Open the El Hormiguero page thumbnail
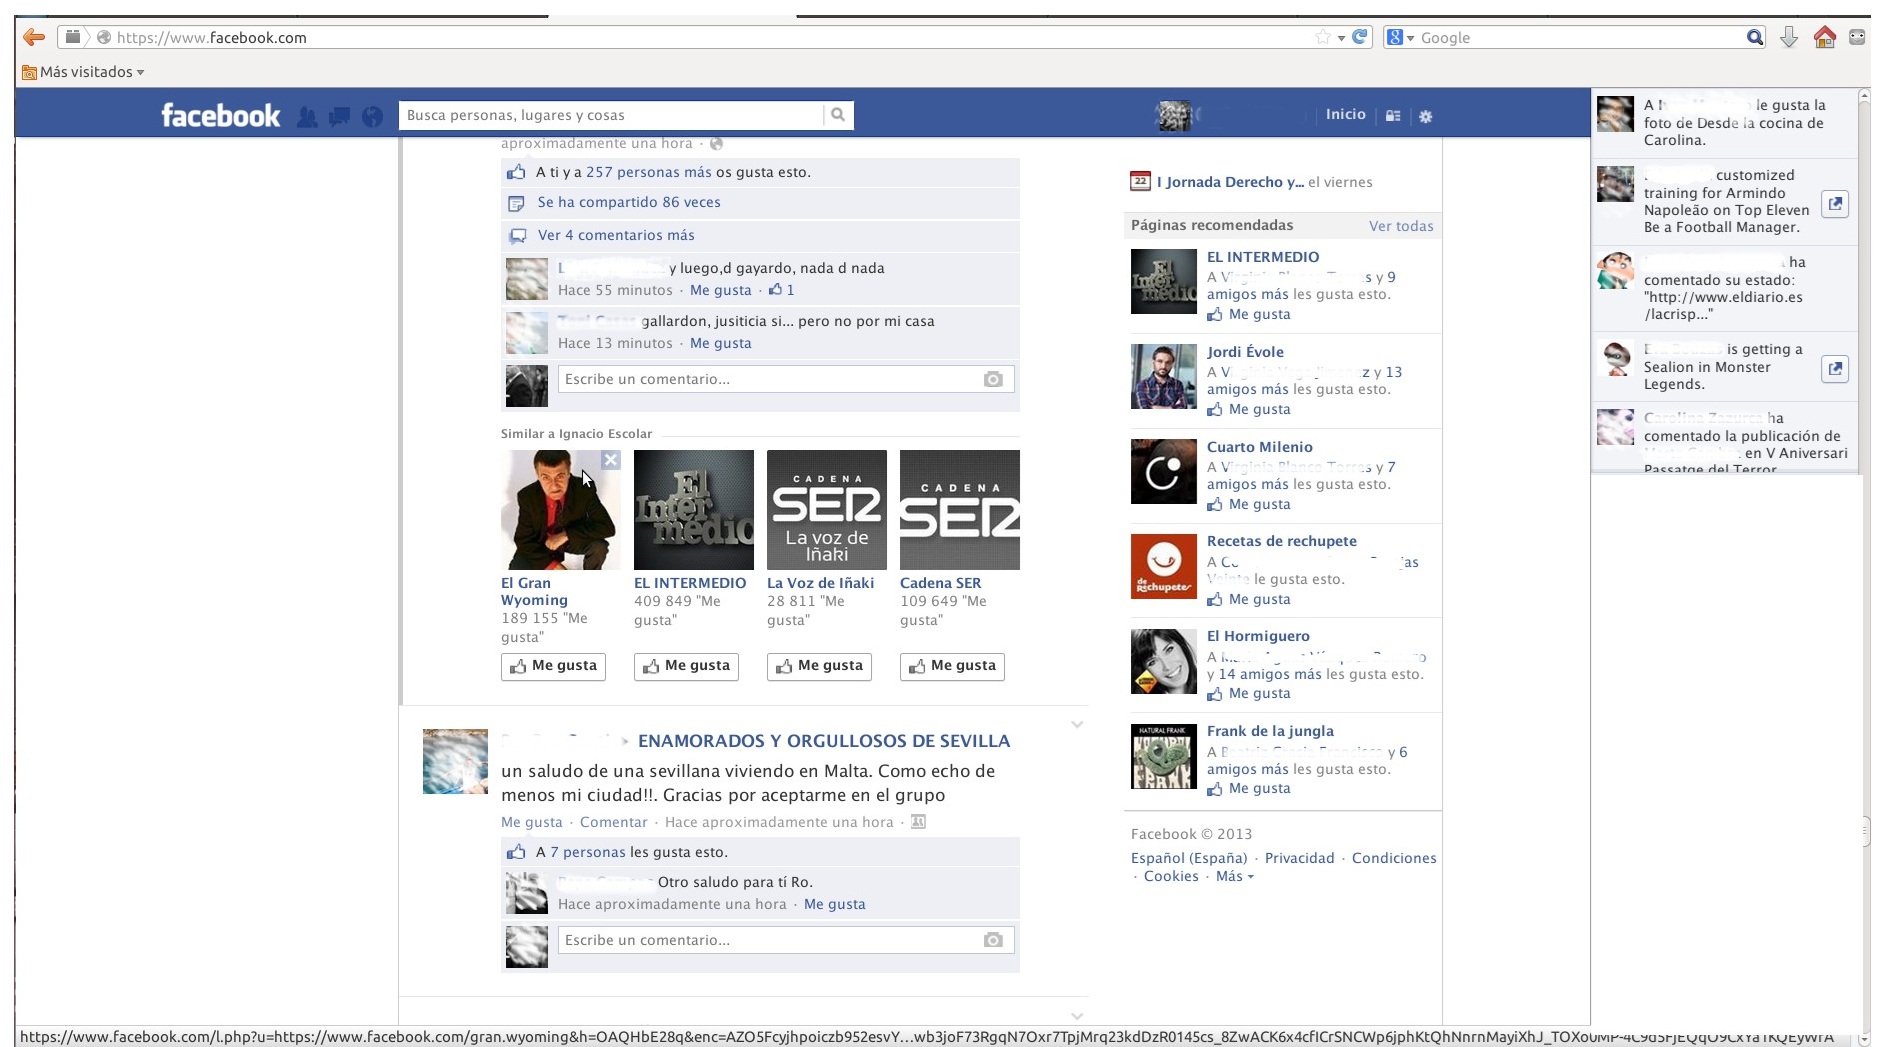The width and height of the screenshot is (1885, 1047). 1164,661
